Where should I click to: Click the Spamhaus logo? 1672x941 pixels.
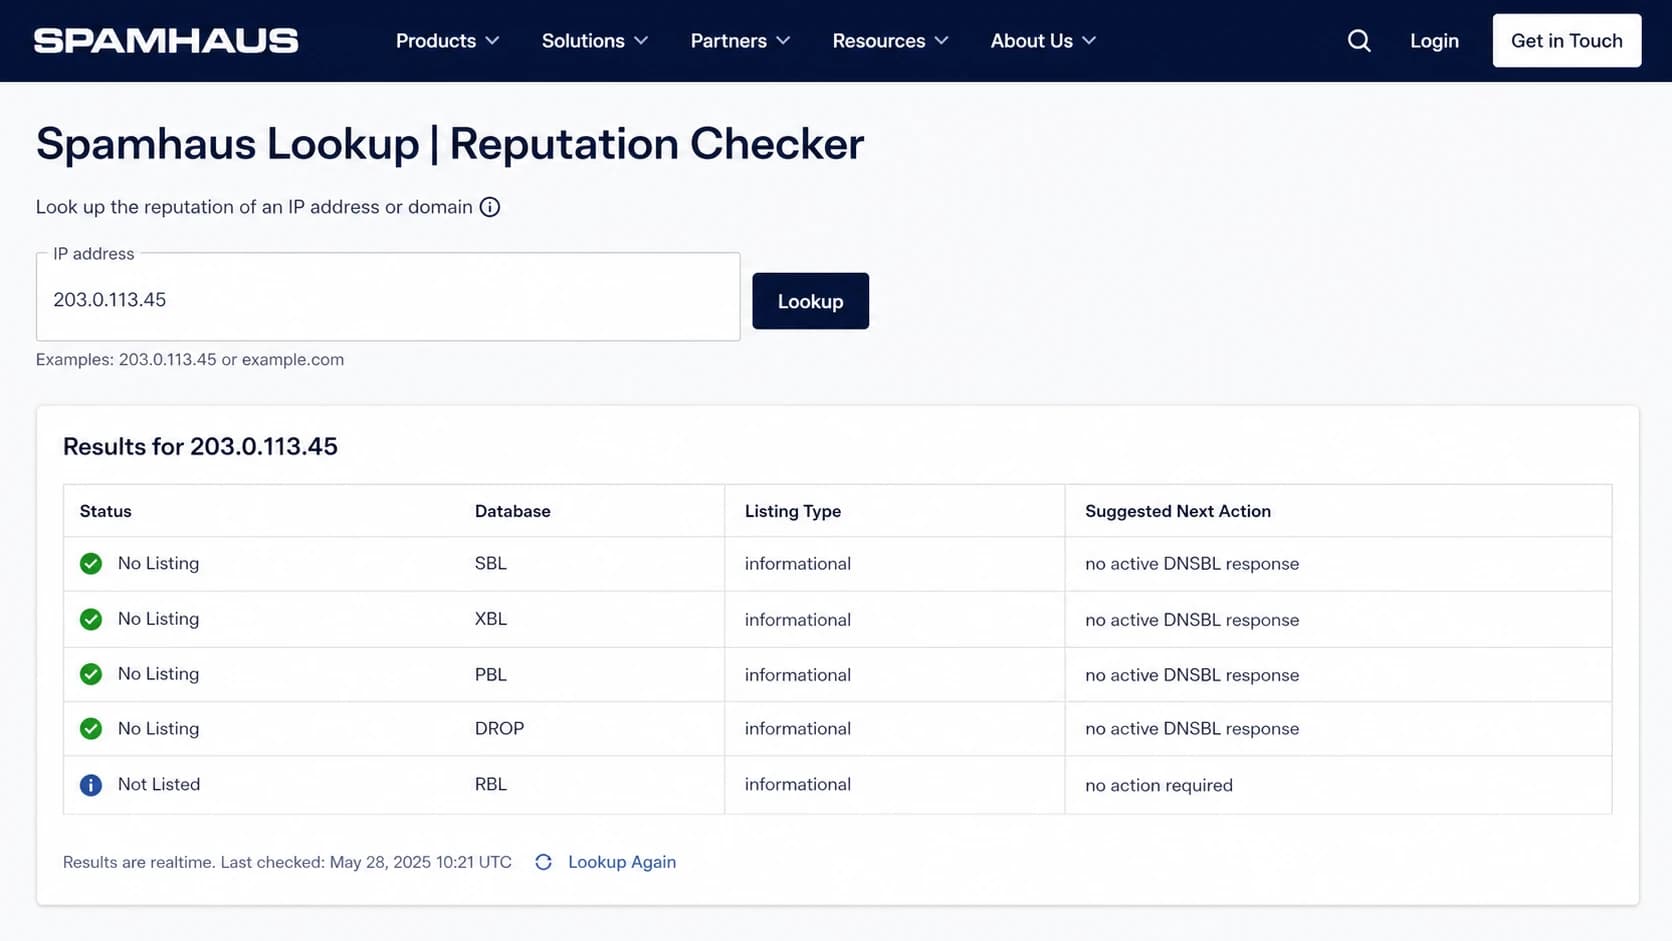coord(166,41)
